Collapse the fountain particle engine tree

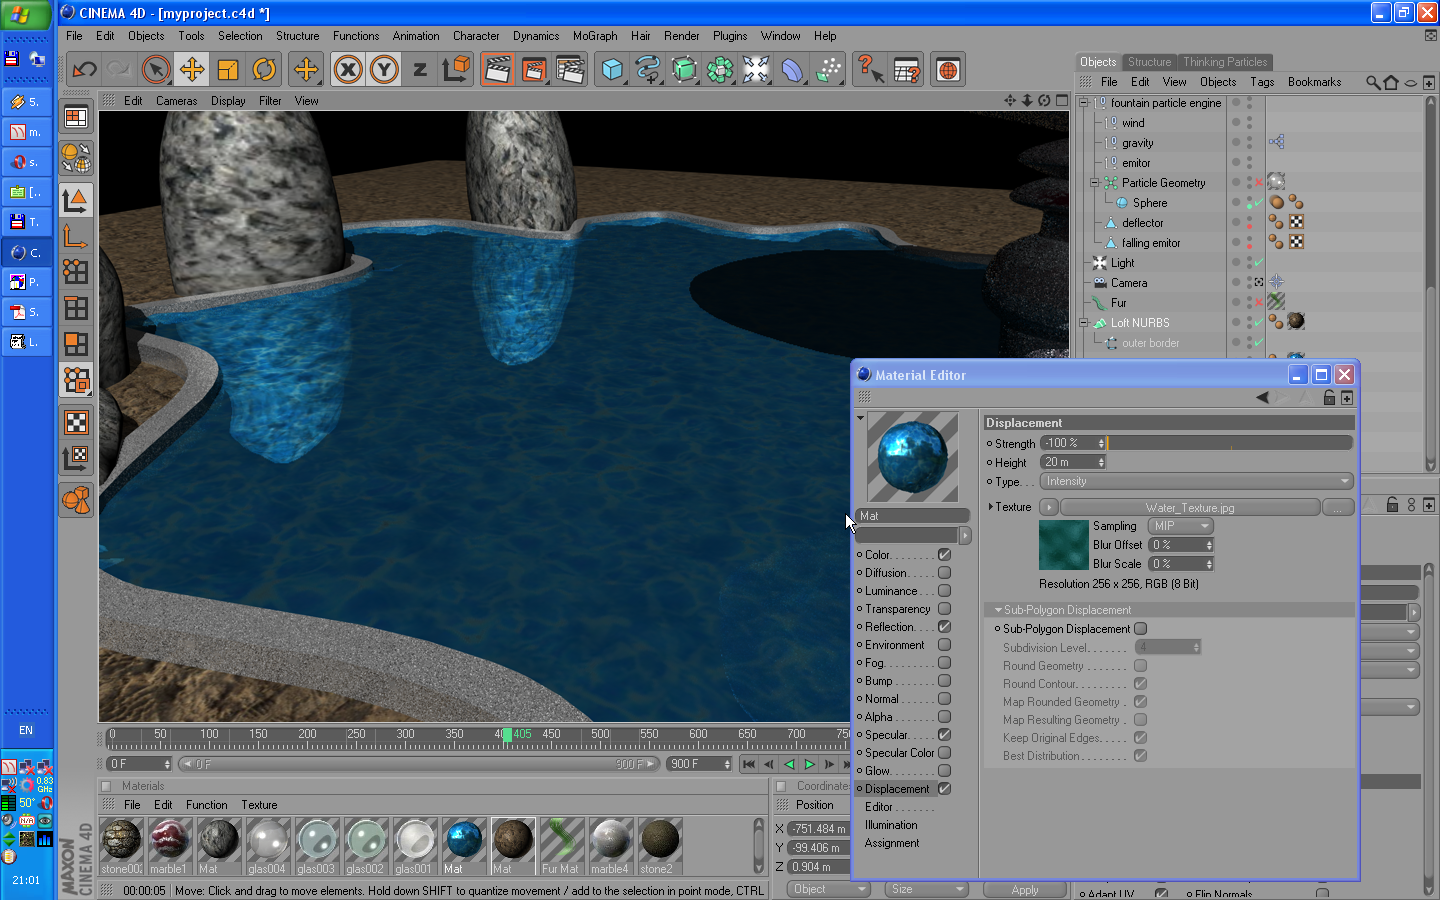point(1084,103)
